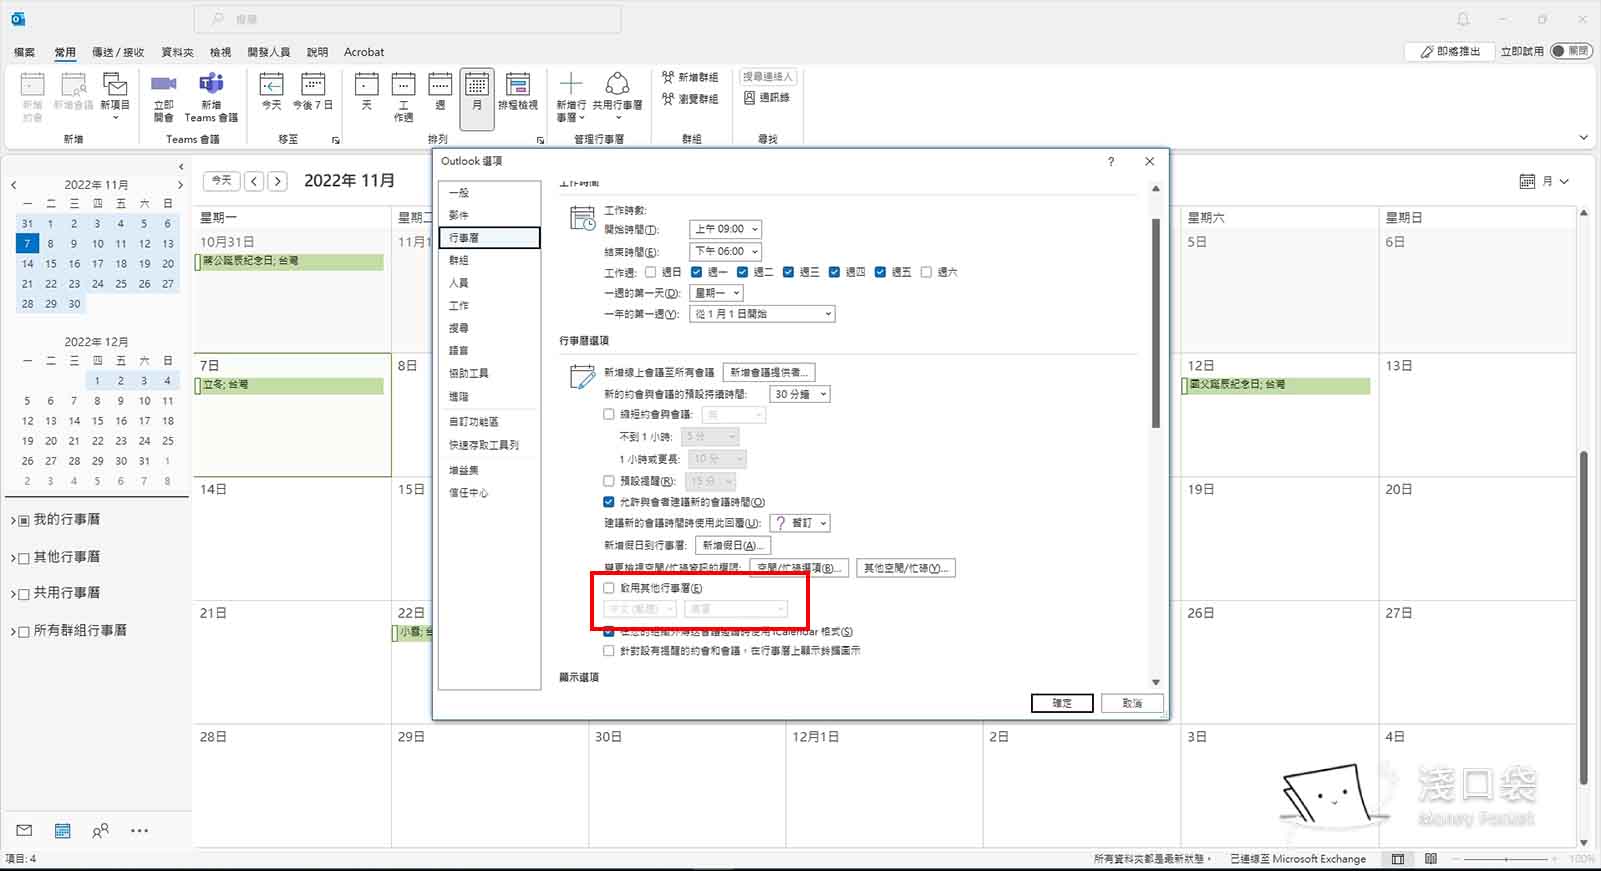Check the 週六 (Saturday) work week checkbox
The height and width of the screenshot is (871, 1601).
[x=926, y=272]
